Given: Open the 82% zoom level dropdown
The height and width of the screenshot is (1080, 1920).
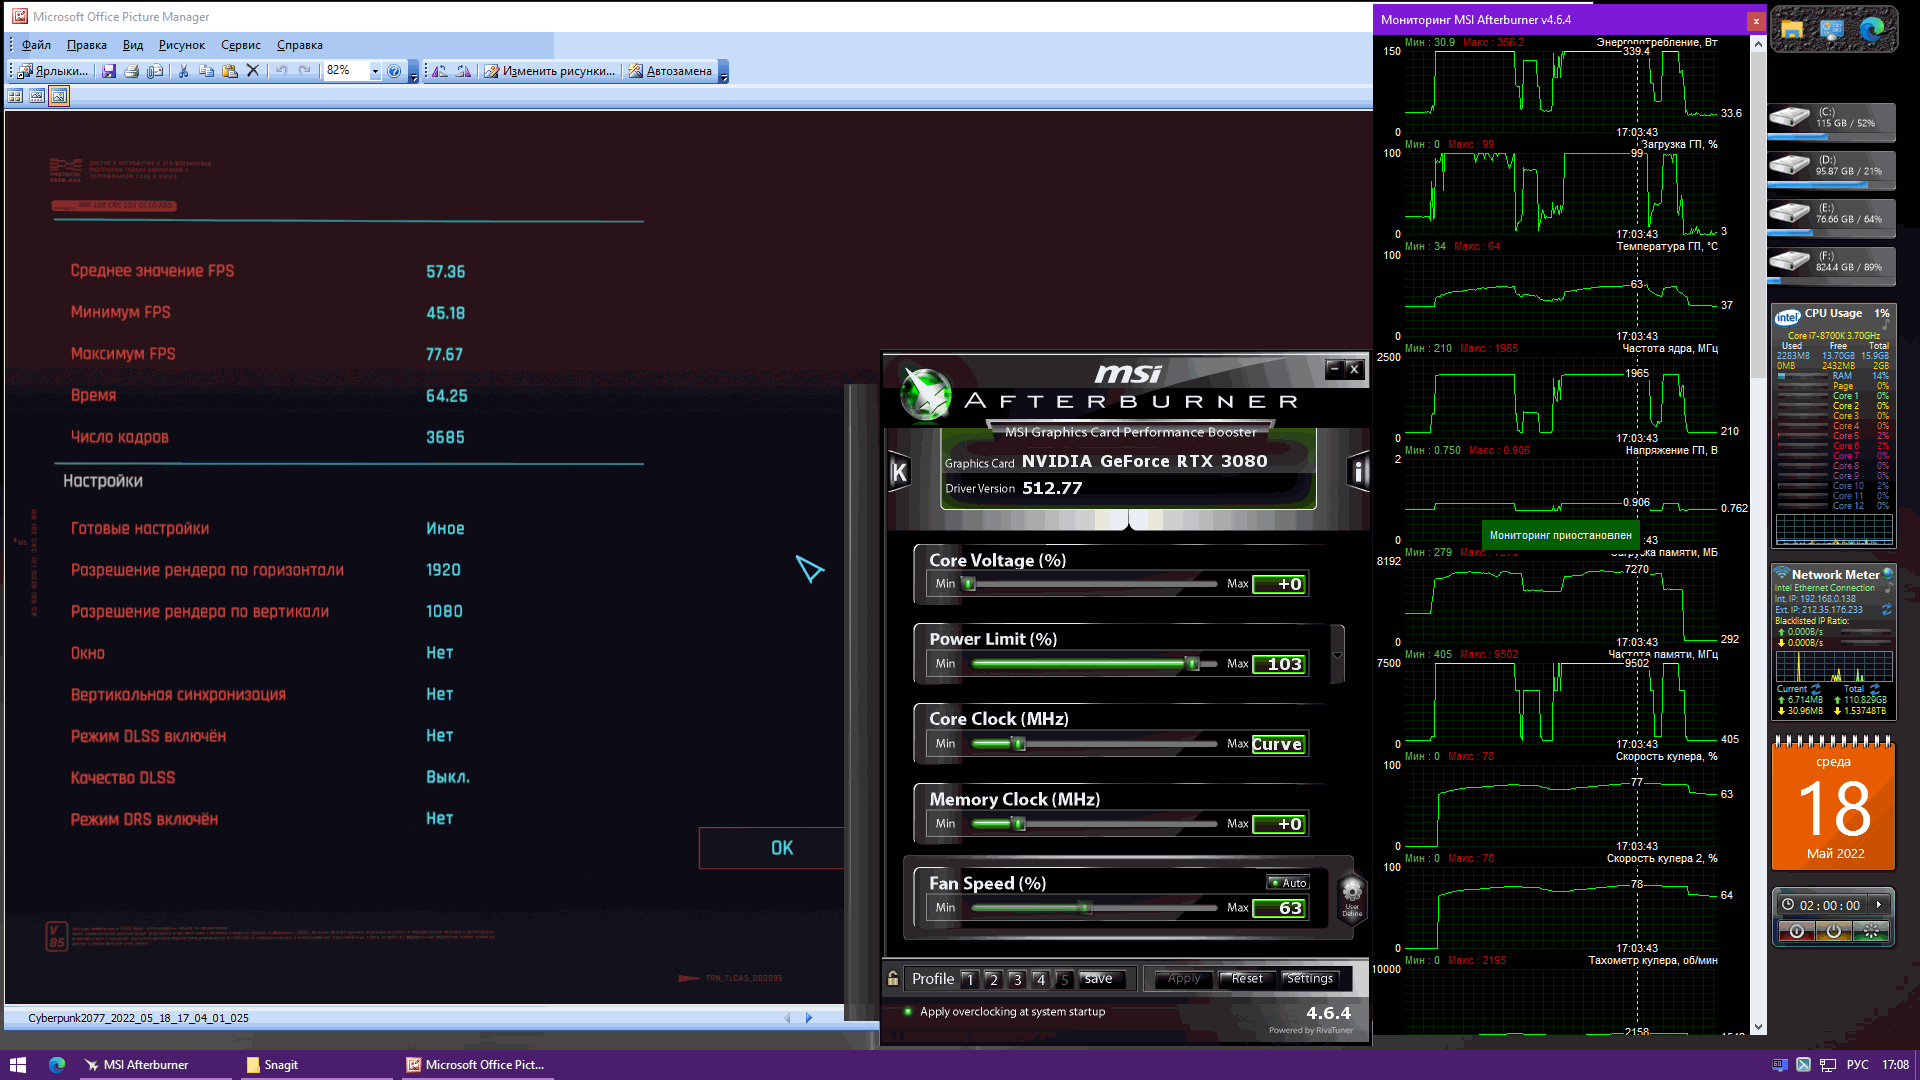Looking at the screenshot, I should (x=375, y=71).
